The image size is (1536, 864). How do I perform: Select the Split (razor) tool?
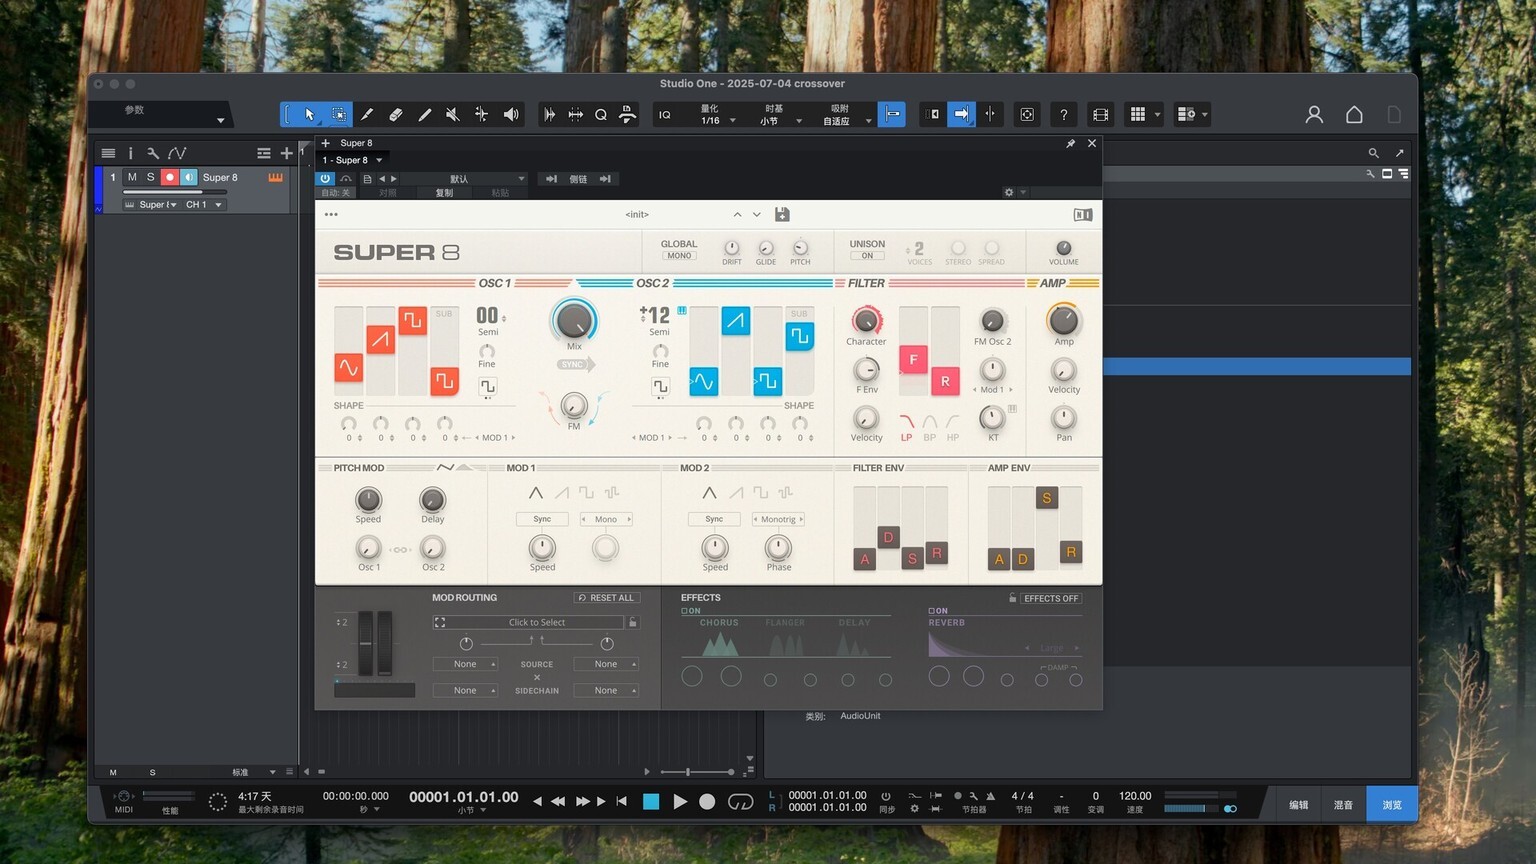pyautogui.click(x=367, y=115)
